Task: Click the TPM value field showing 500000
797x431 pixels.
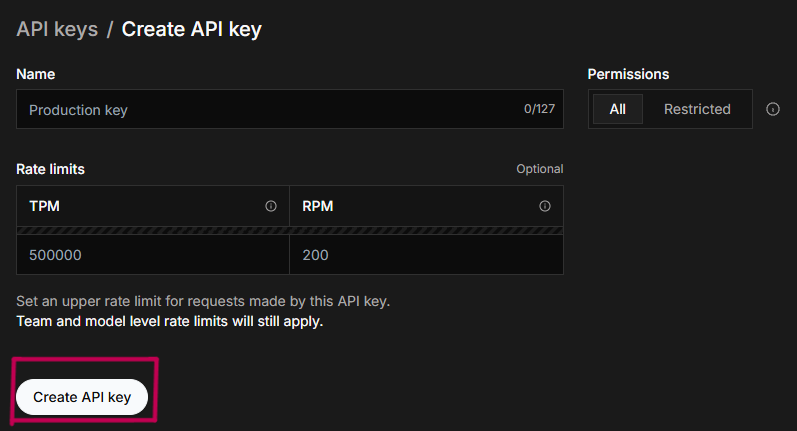Action: pyautogui.click(x=153, y=255)
